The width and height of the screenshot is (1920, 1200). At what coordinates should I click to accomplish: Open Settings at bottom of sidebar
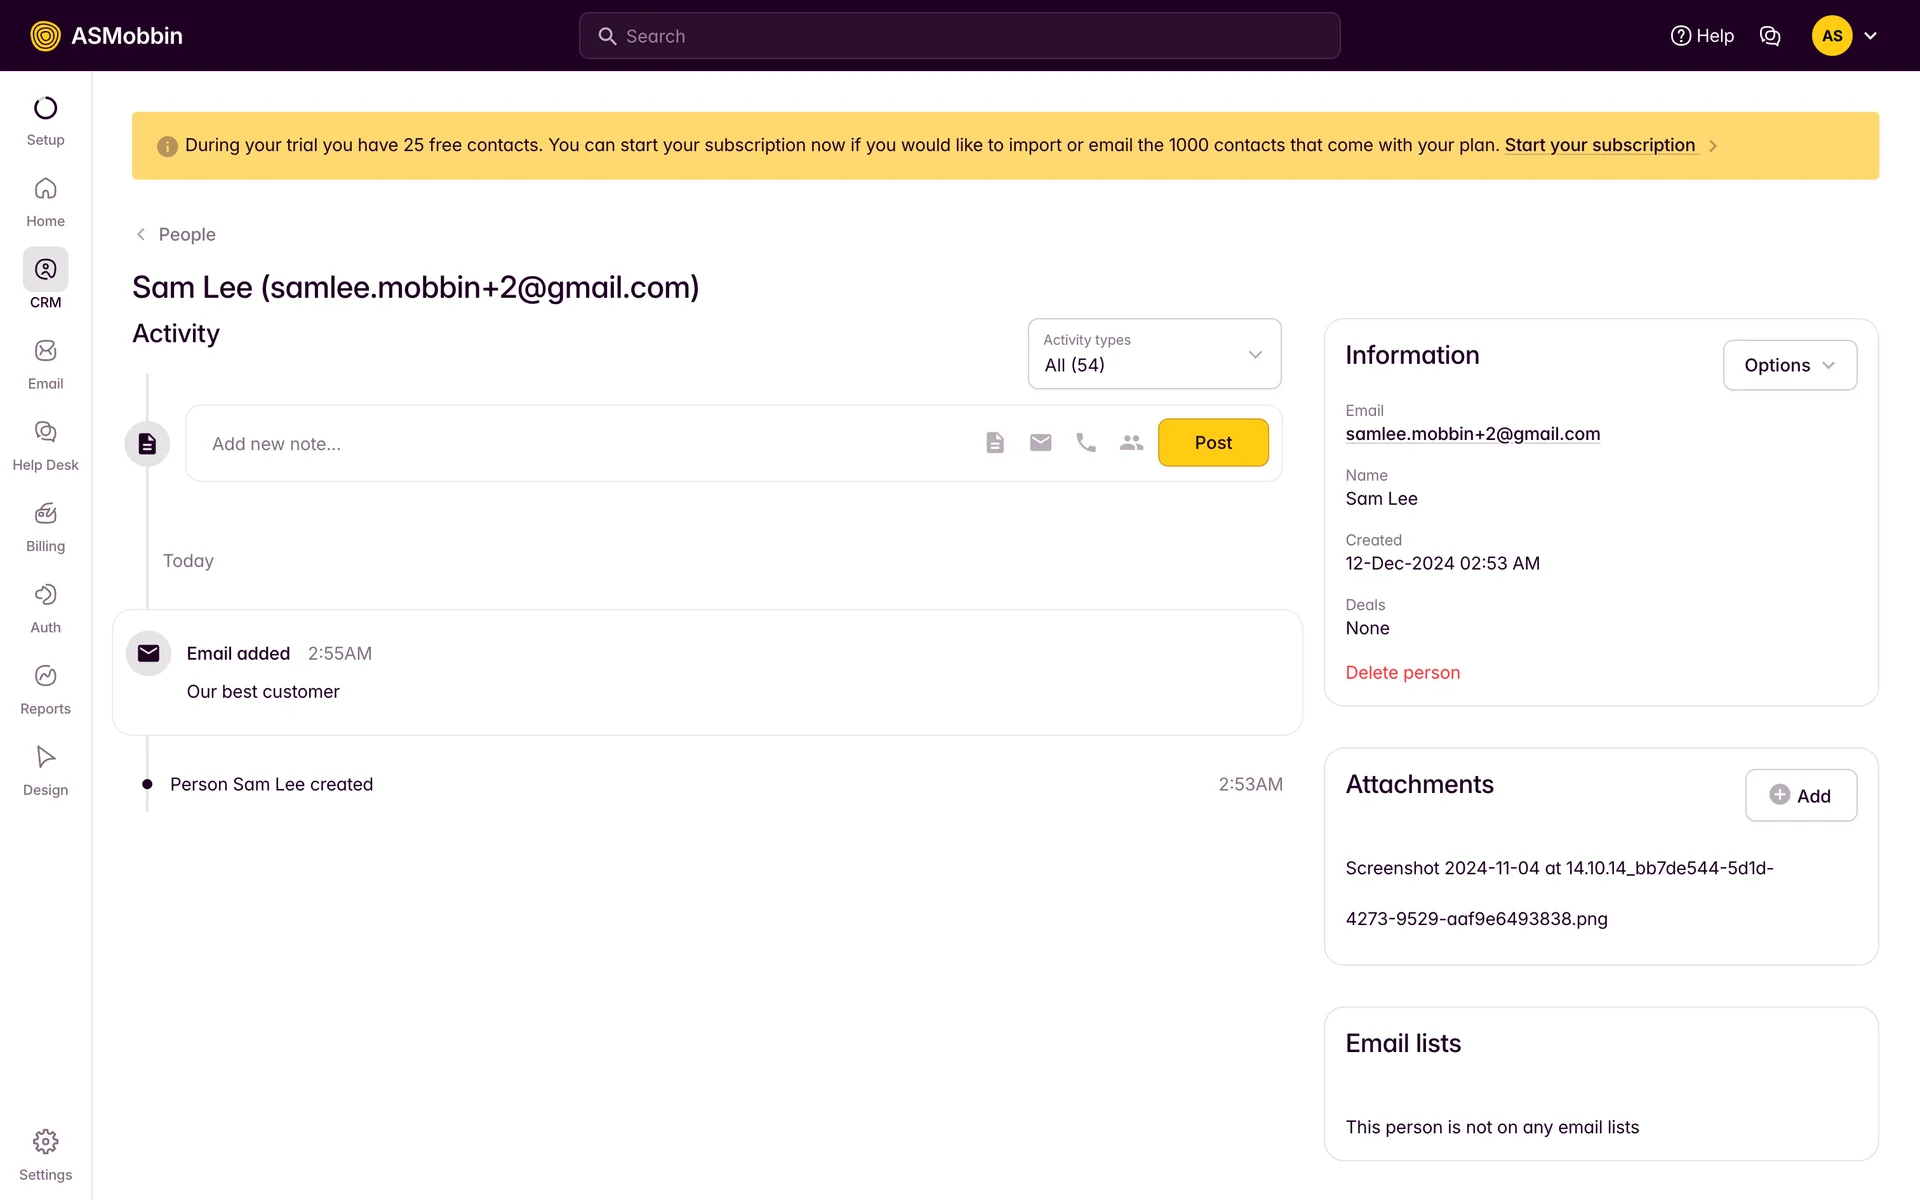[x=45, y=1155]
